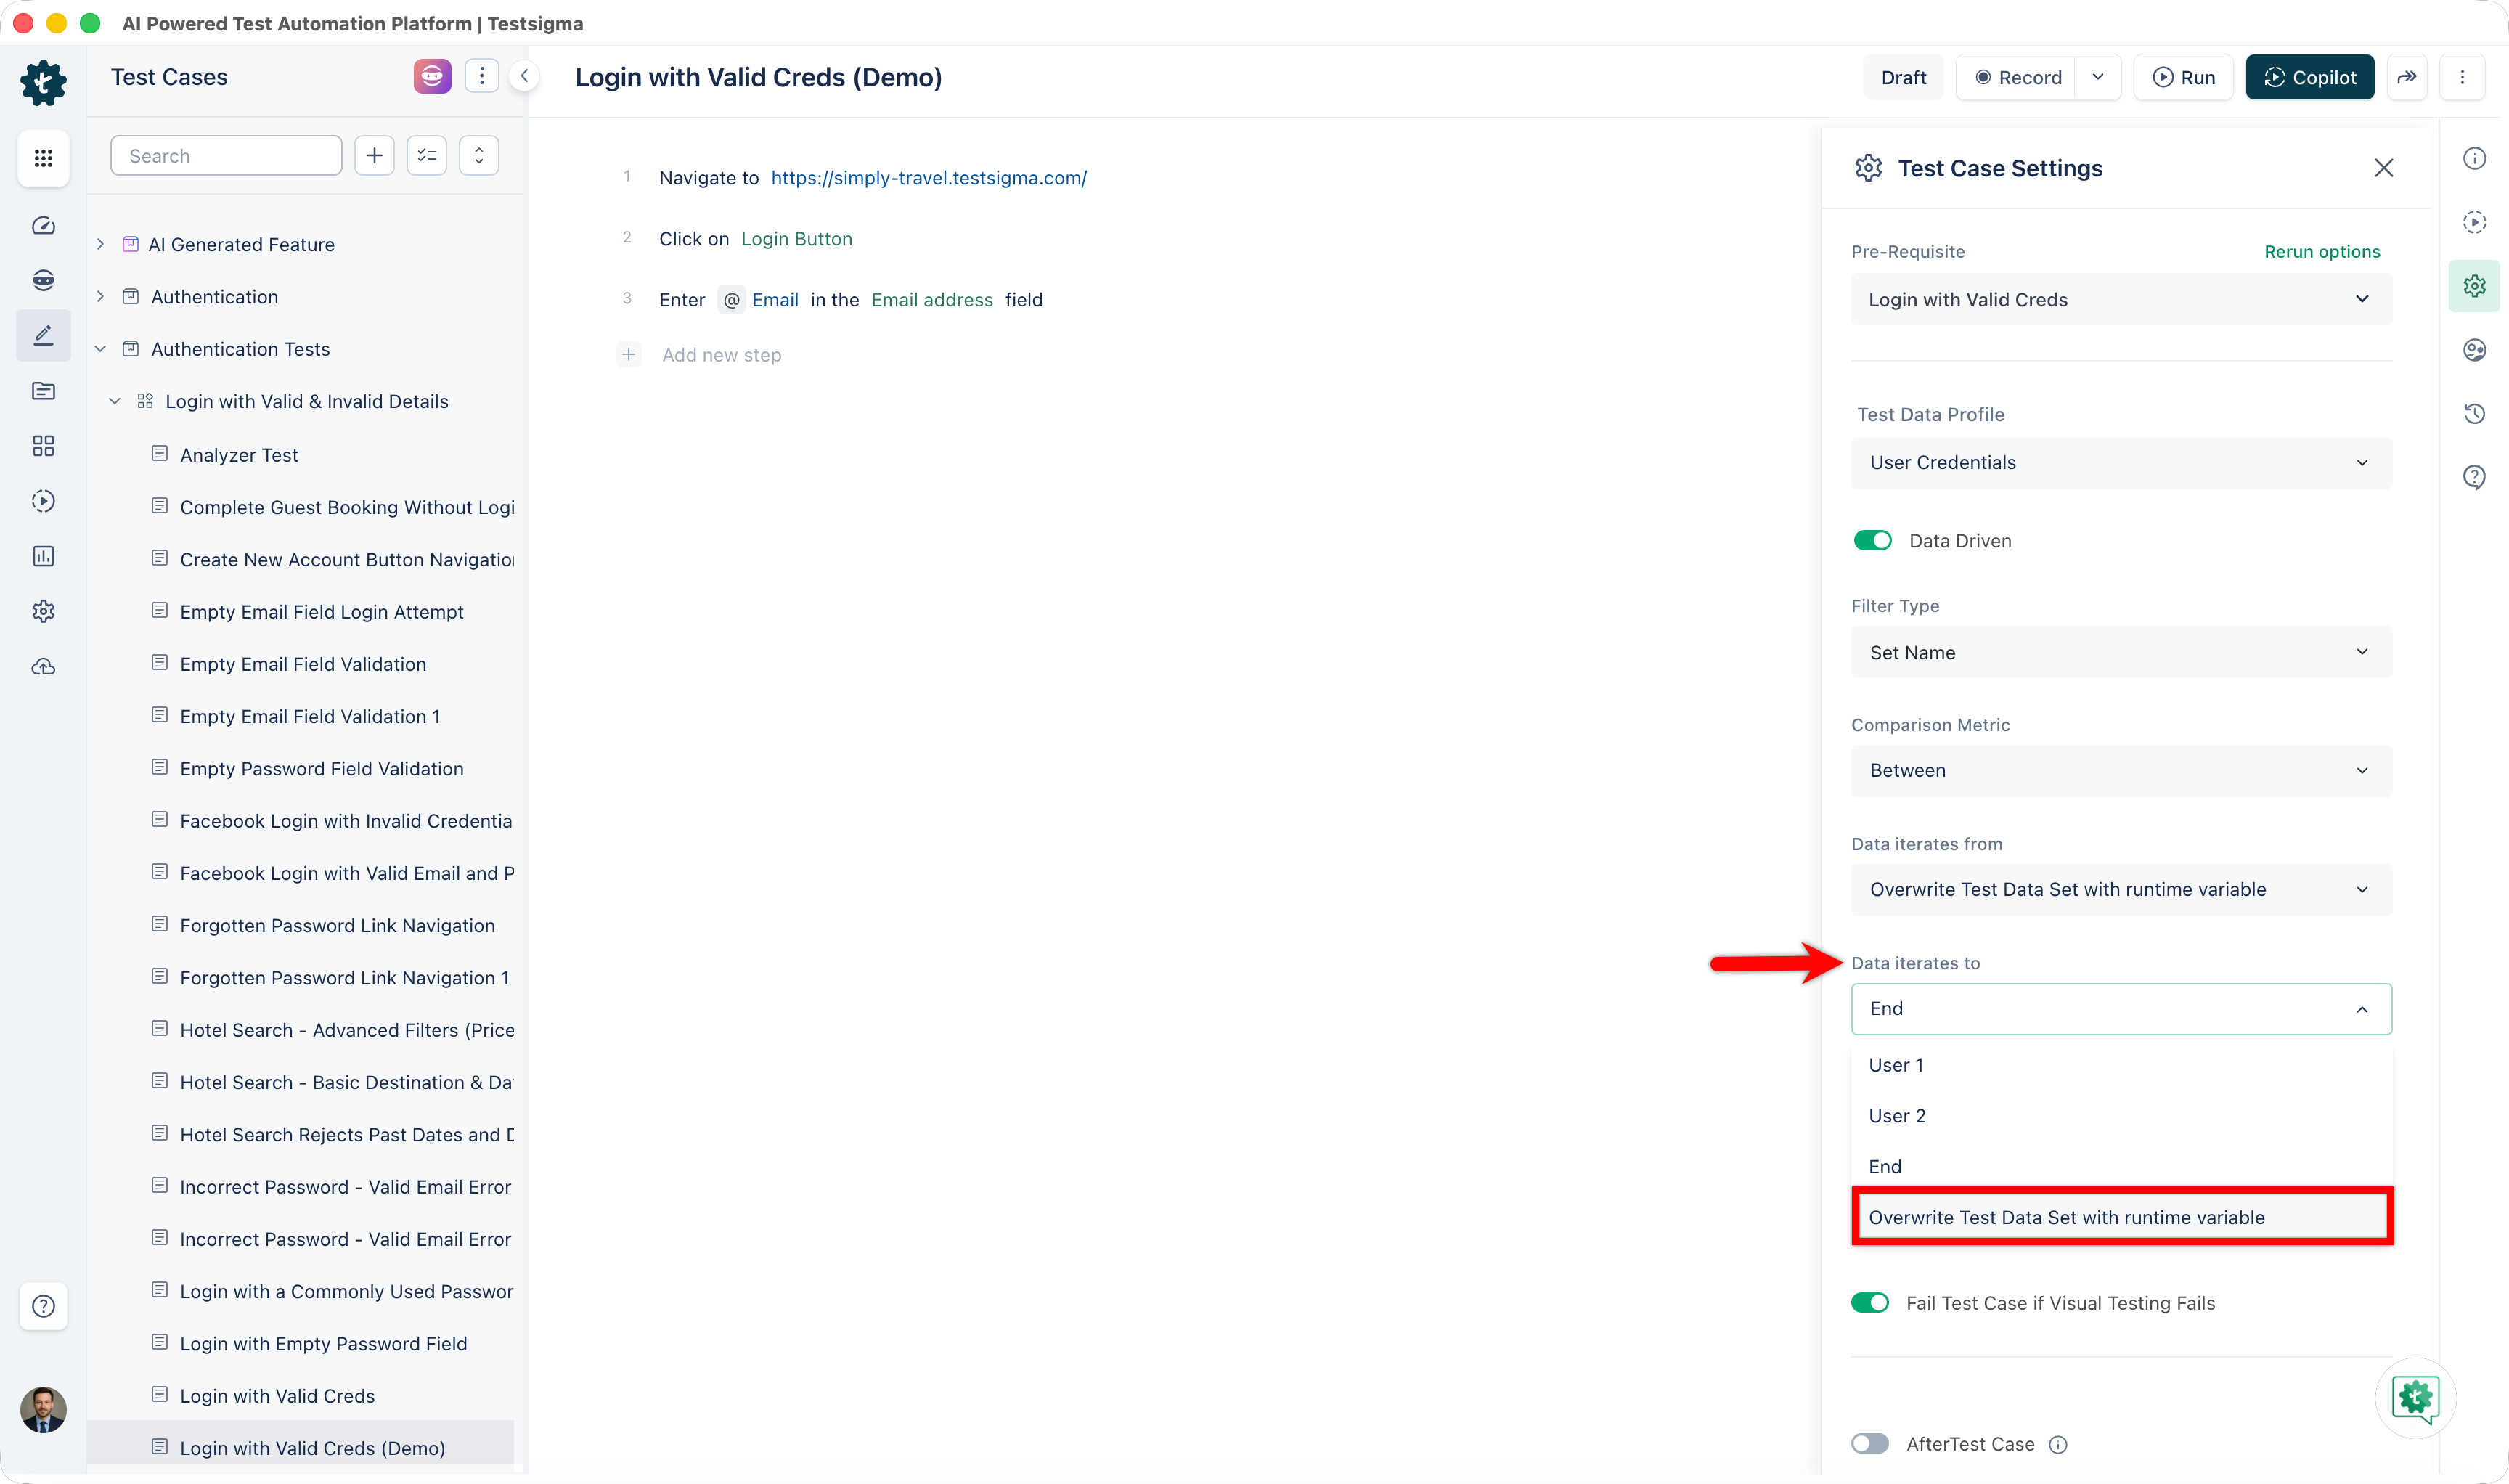The width and height of the screenshot is (2509, 1484).
Task: Open the Filter Type dropdown
Action: (2121, 653)
